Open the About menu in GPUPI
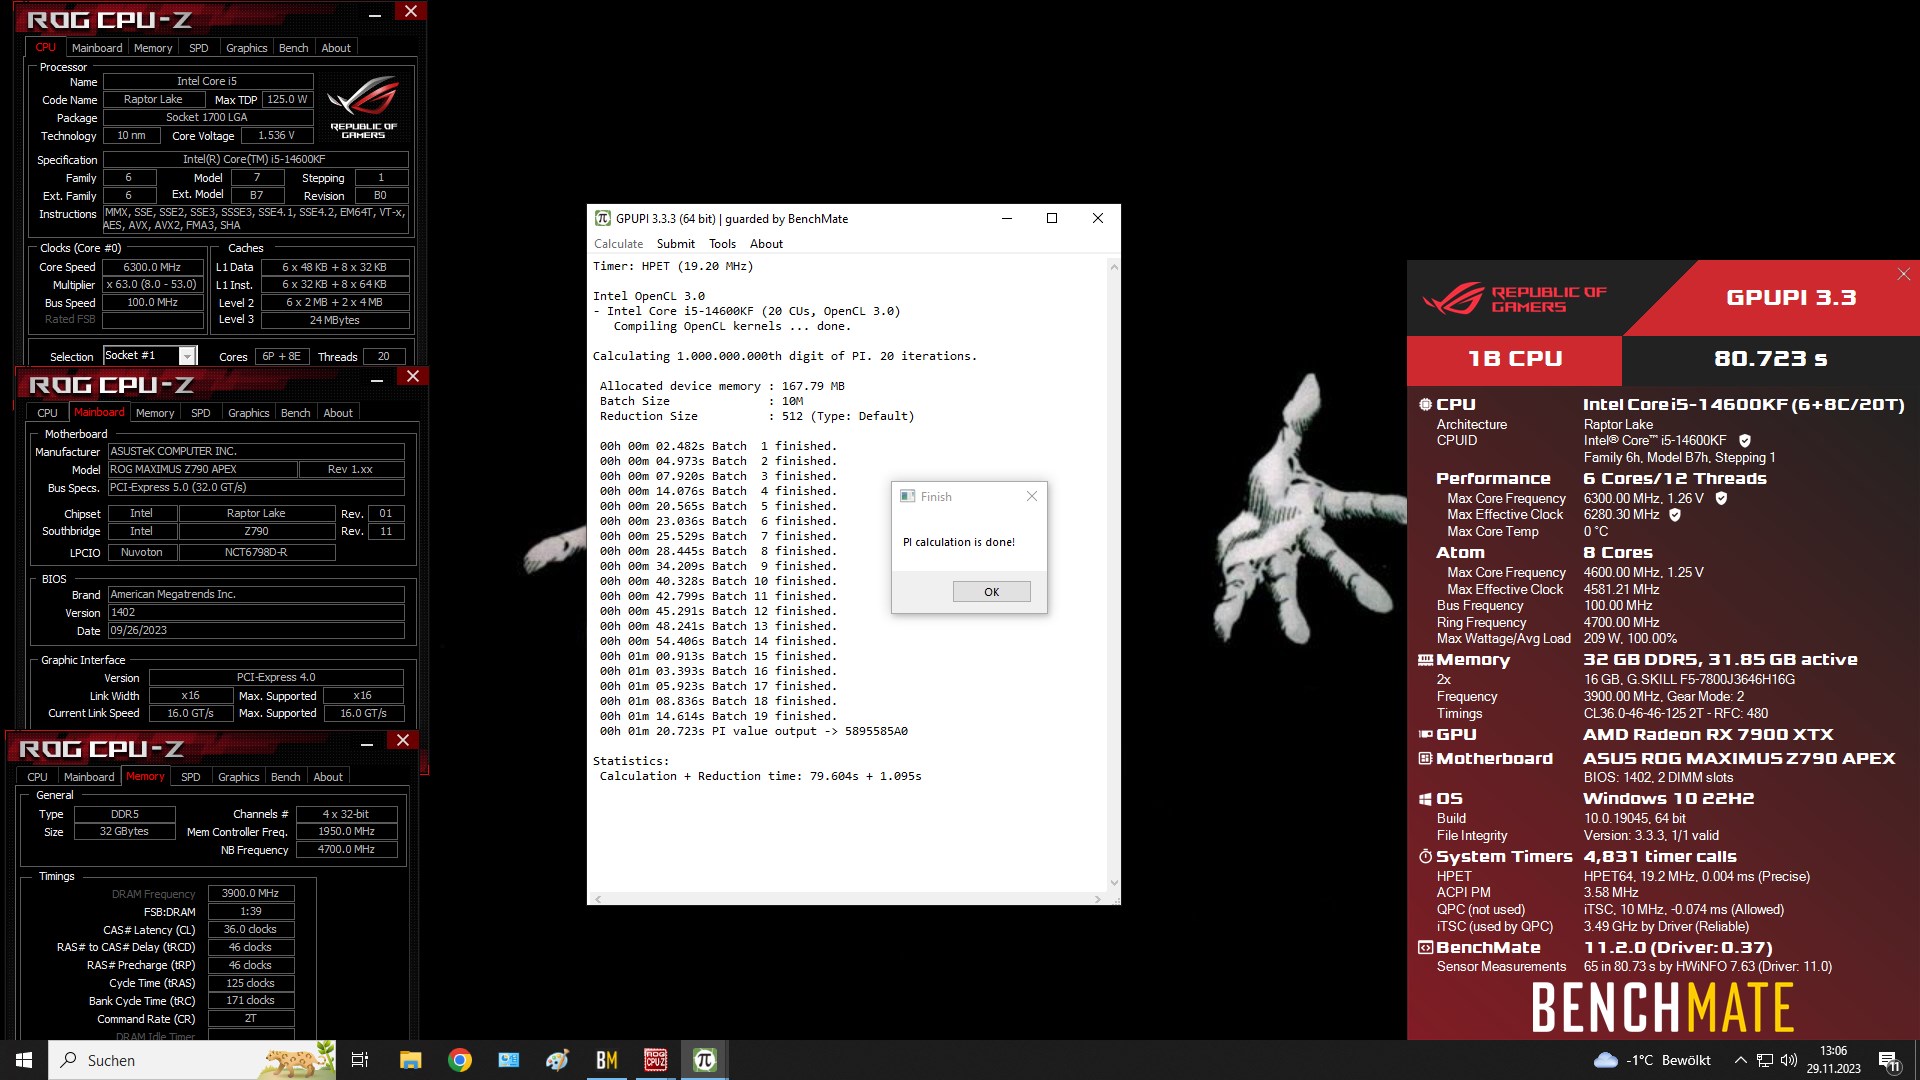 [x=766, y=244]
